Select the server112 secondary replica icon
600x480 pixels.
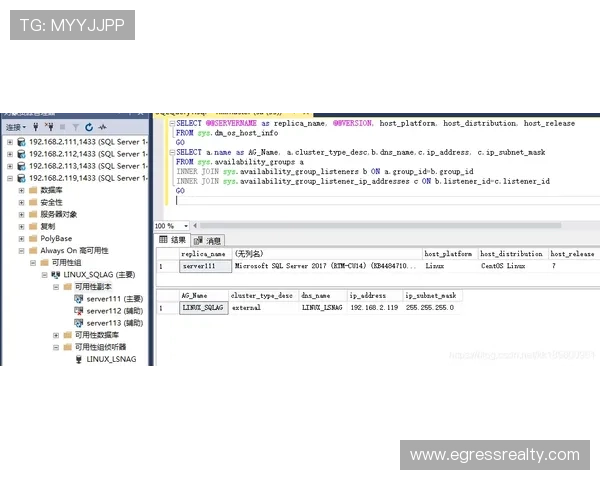tap(78, 311)
